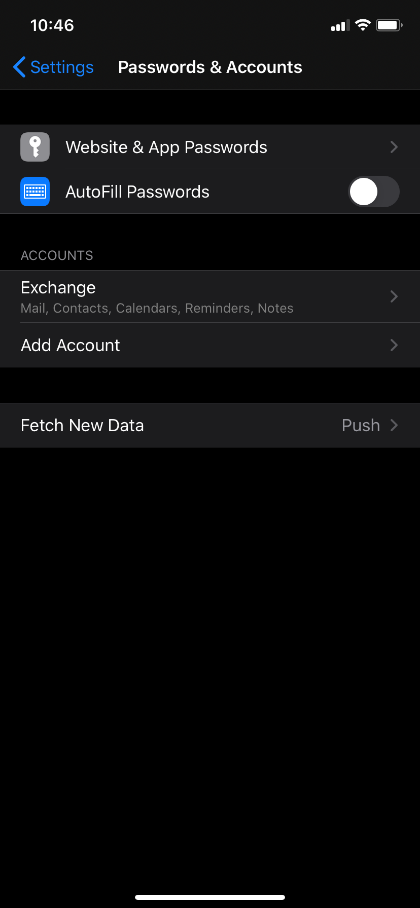Tap the blue back arrow icon
This screenshot has width=420, height=908.
(19, 67)
